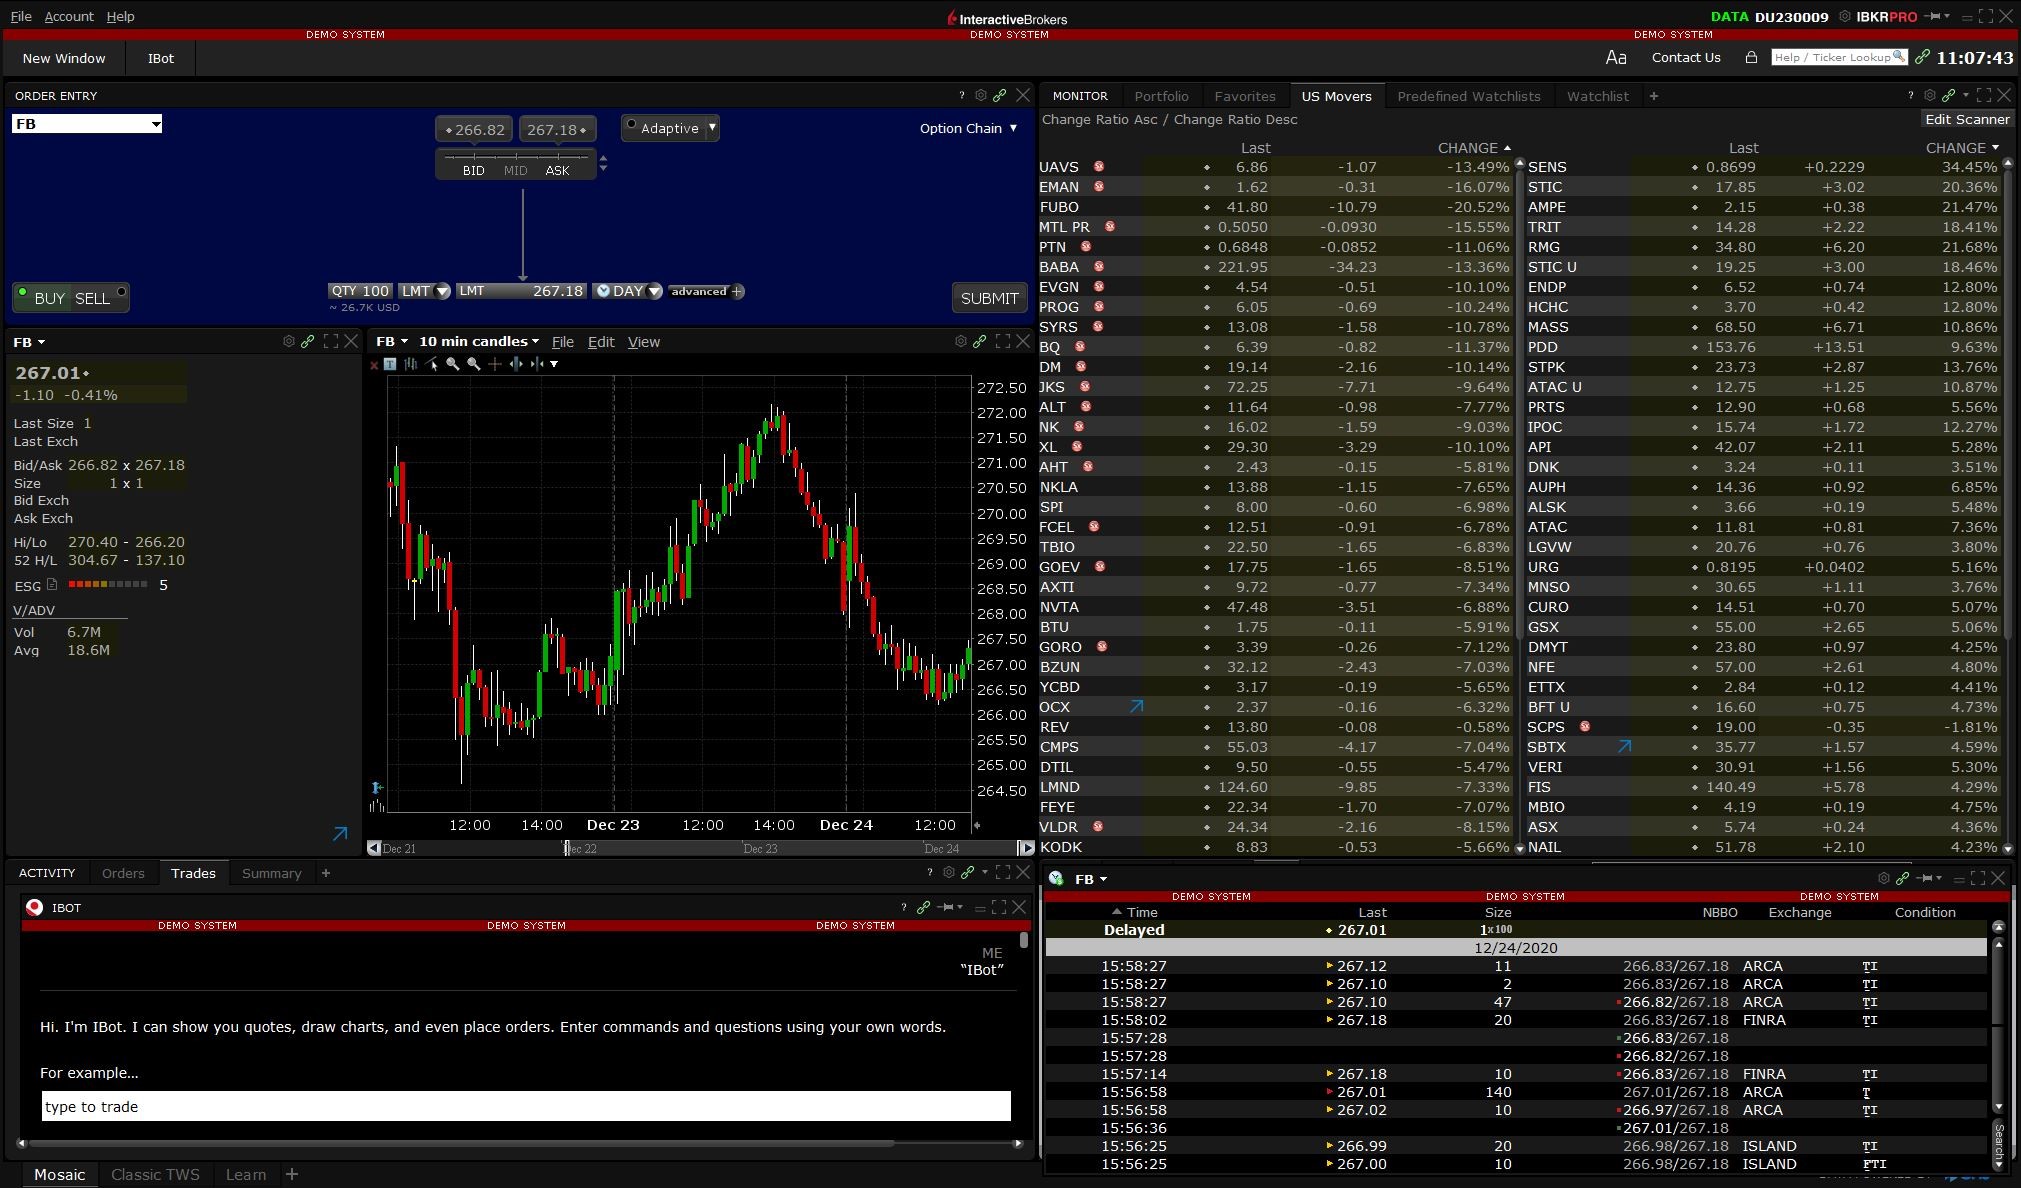
Task: Expand advanced order options plus
Action: pos(738,292)
